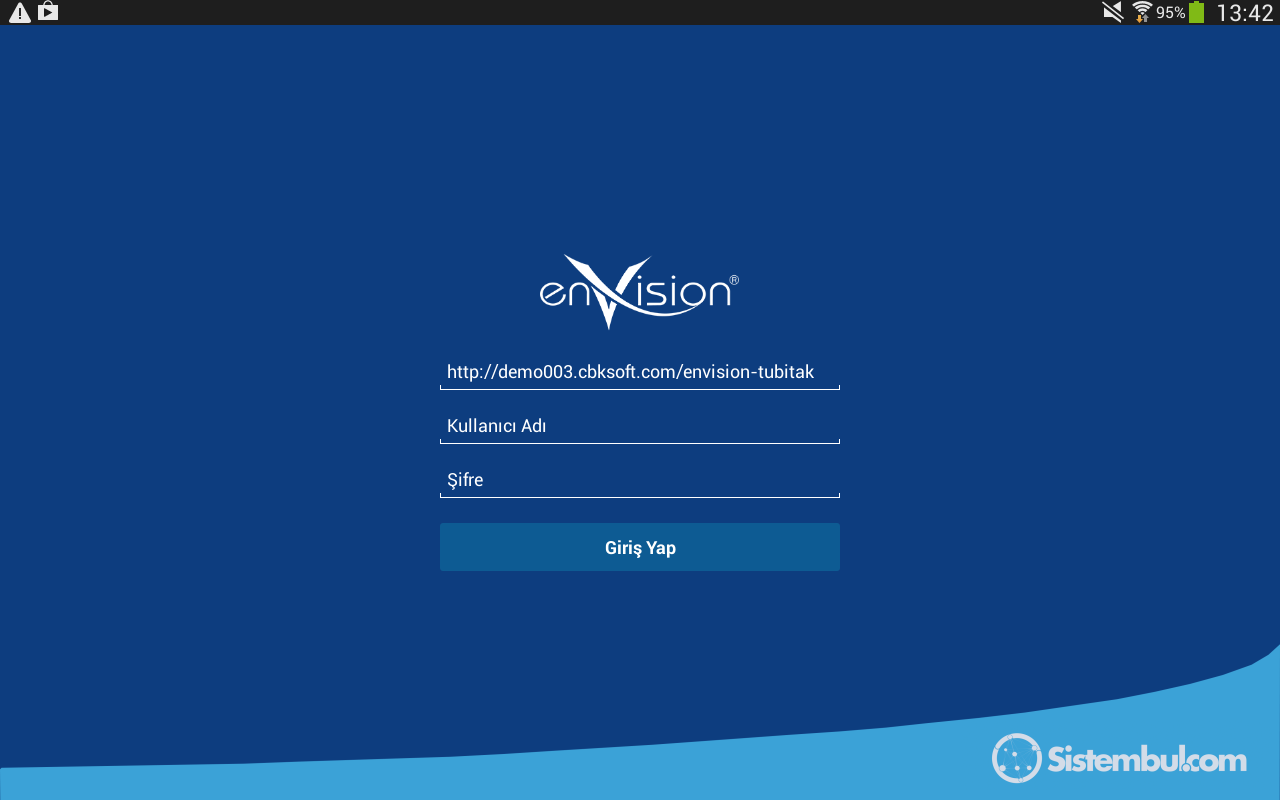The image size is (1280, 800).
Task: Tap the 95% battery percentage text
Action: pyautogui.click(x=1171, y=13)
